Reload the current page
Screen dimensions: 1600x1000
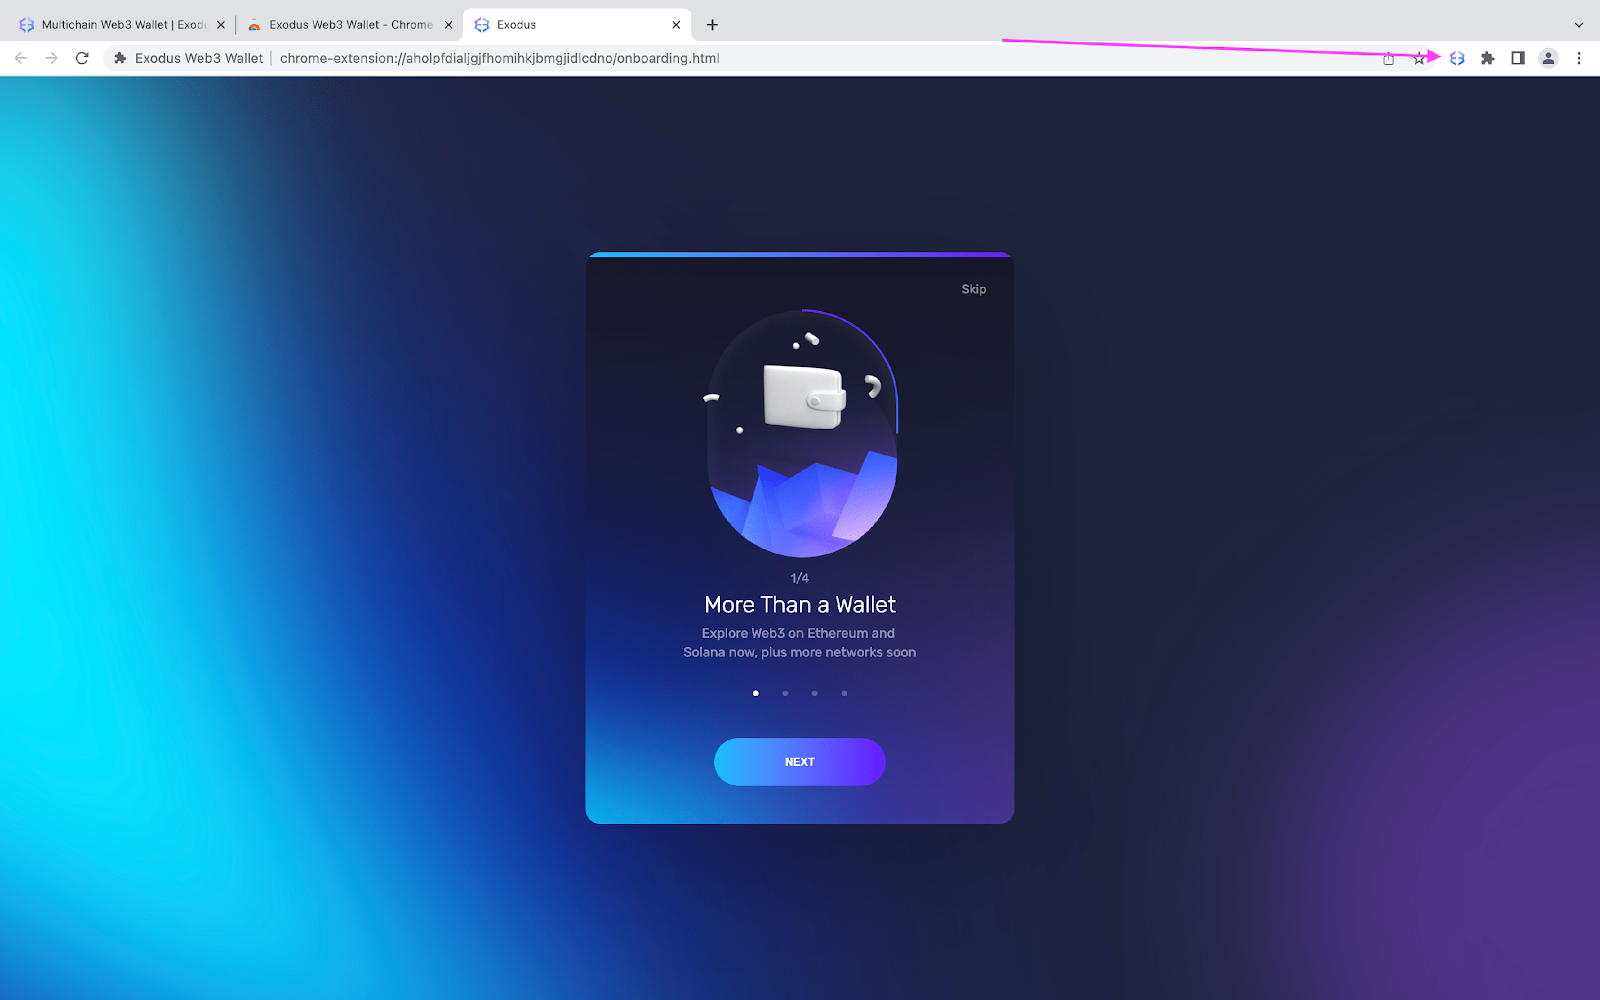coord(82,58)
